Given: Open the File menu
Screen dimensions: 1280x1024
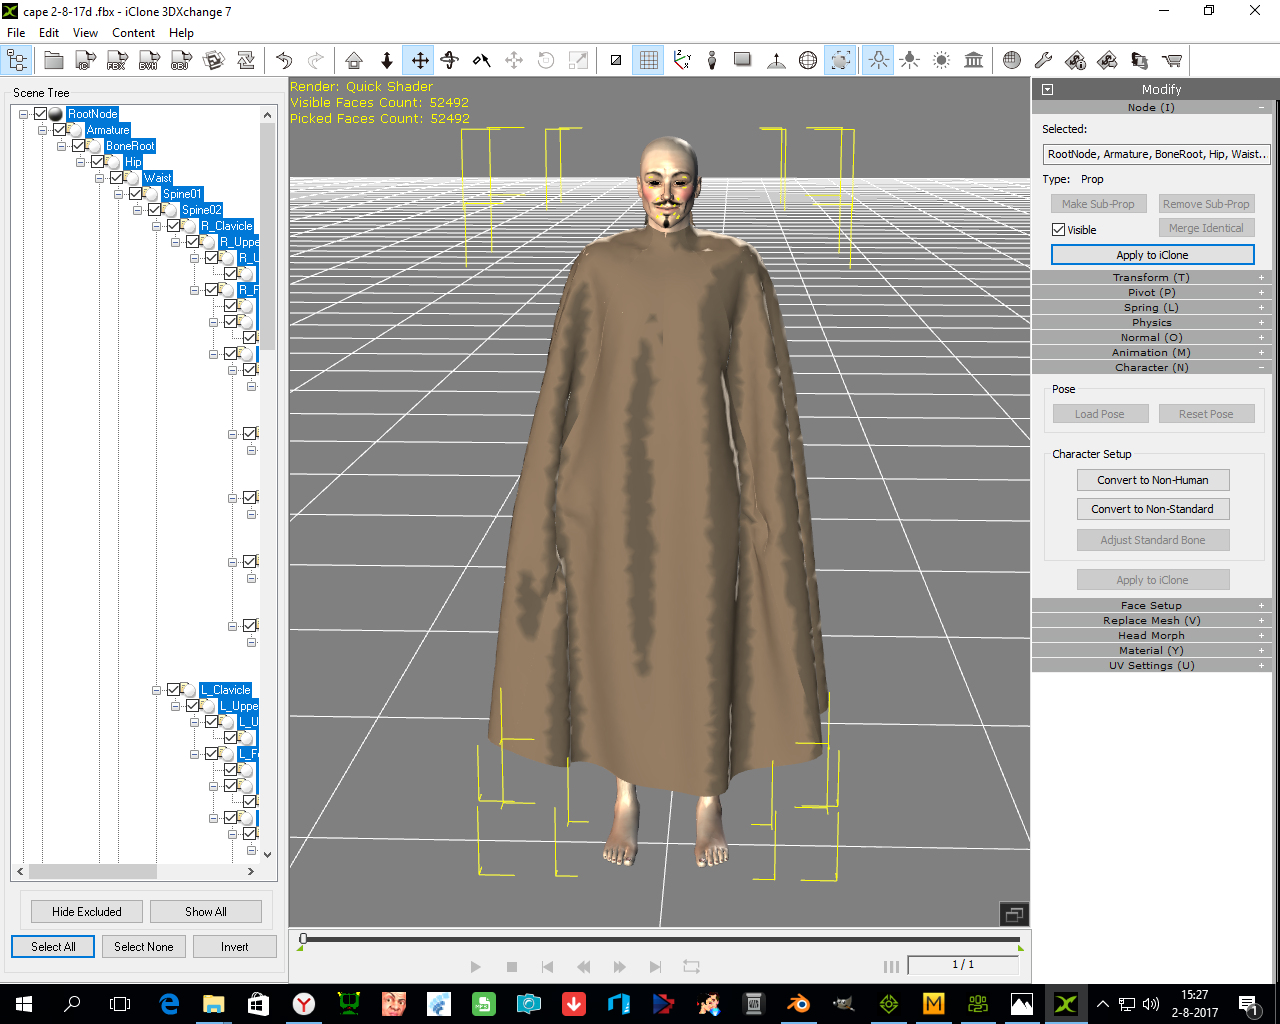Looking at the screenshot, I should tap(16, 33).
